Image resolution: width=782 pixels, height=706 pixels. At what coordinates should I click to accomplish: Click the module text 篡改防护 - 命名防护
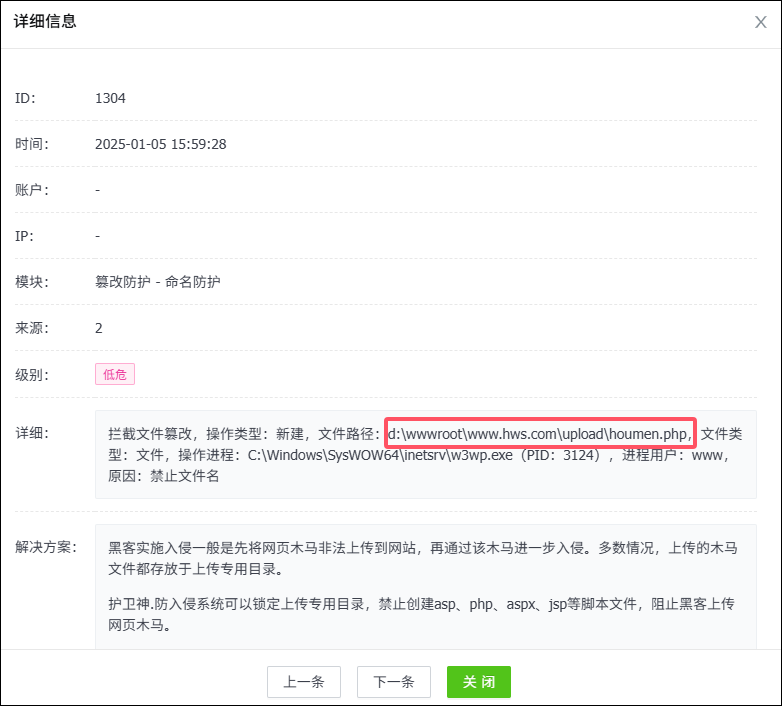[158, 282]
